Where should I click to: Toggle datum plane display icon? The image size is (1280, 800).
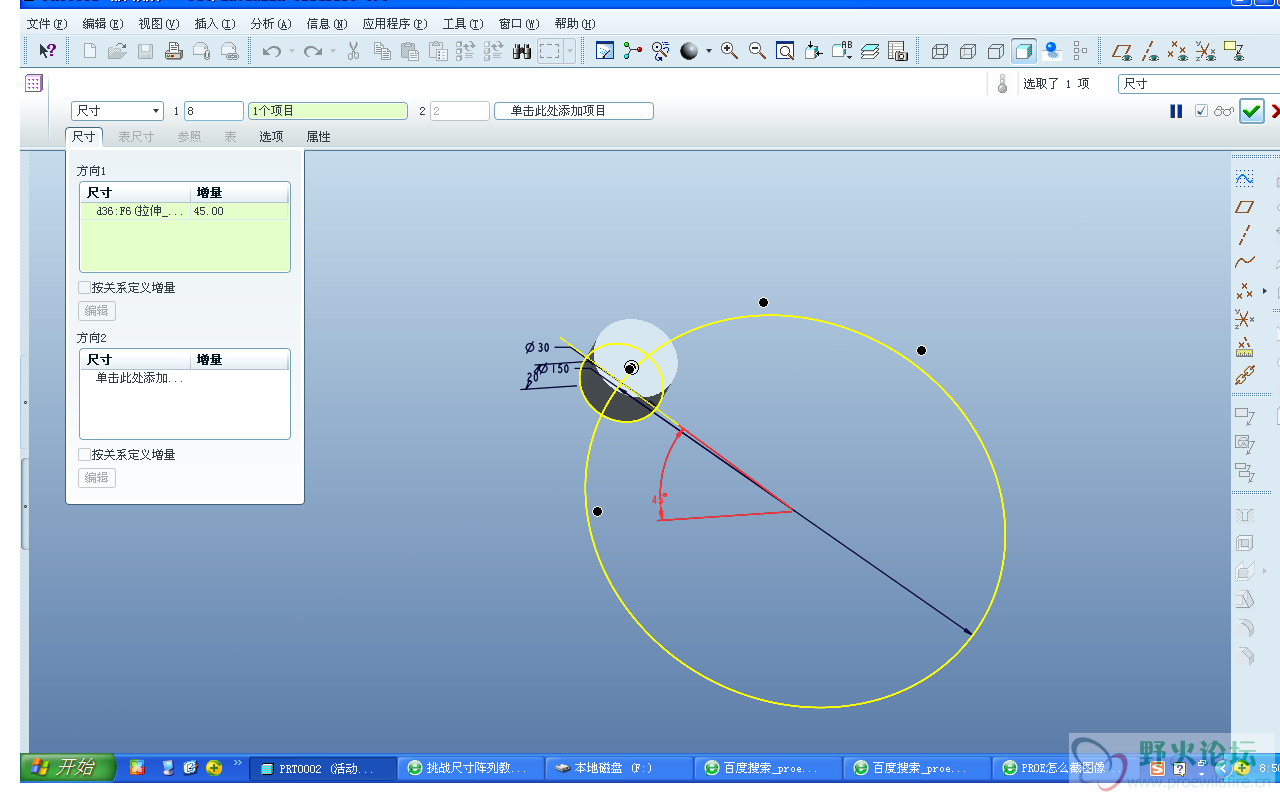pyautogui.click(x=1122, y=51)
